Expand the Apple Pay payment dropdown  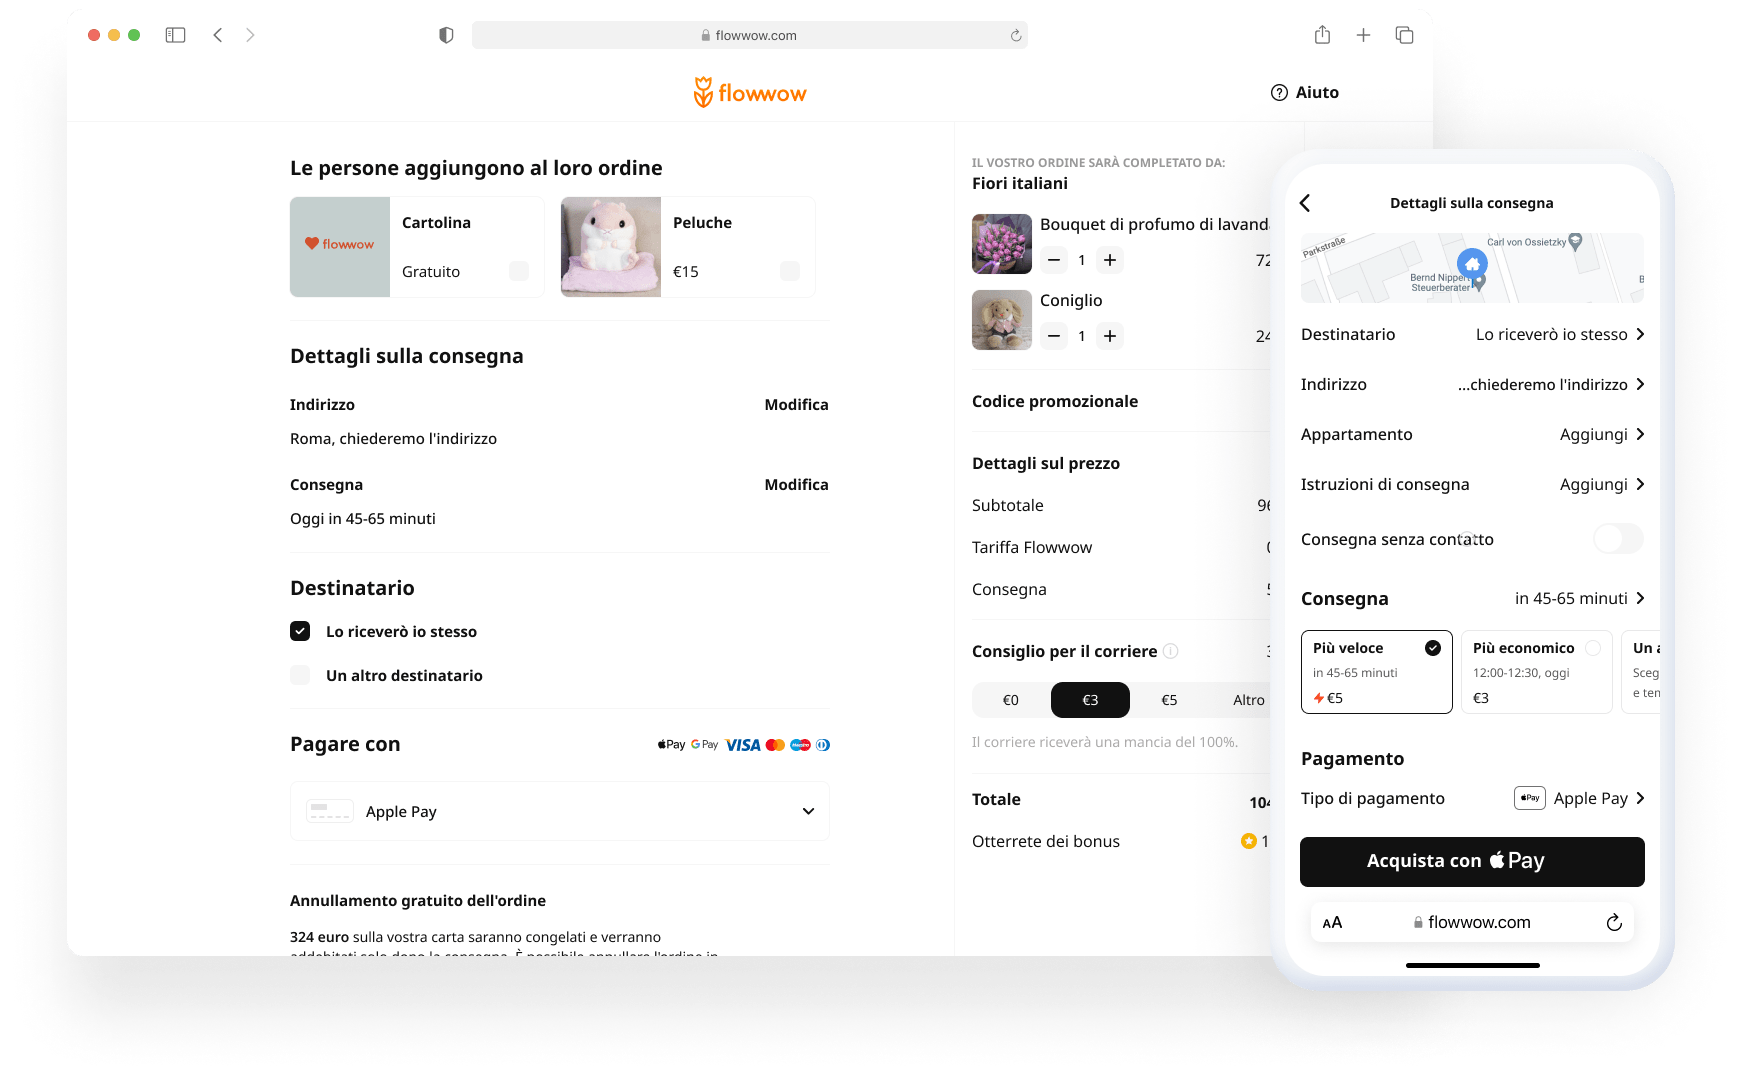tap(560, 811)
